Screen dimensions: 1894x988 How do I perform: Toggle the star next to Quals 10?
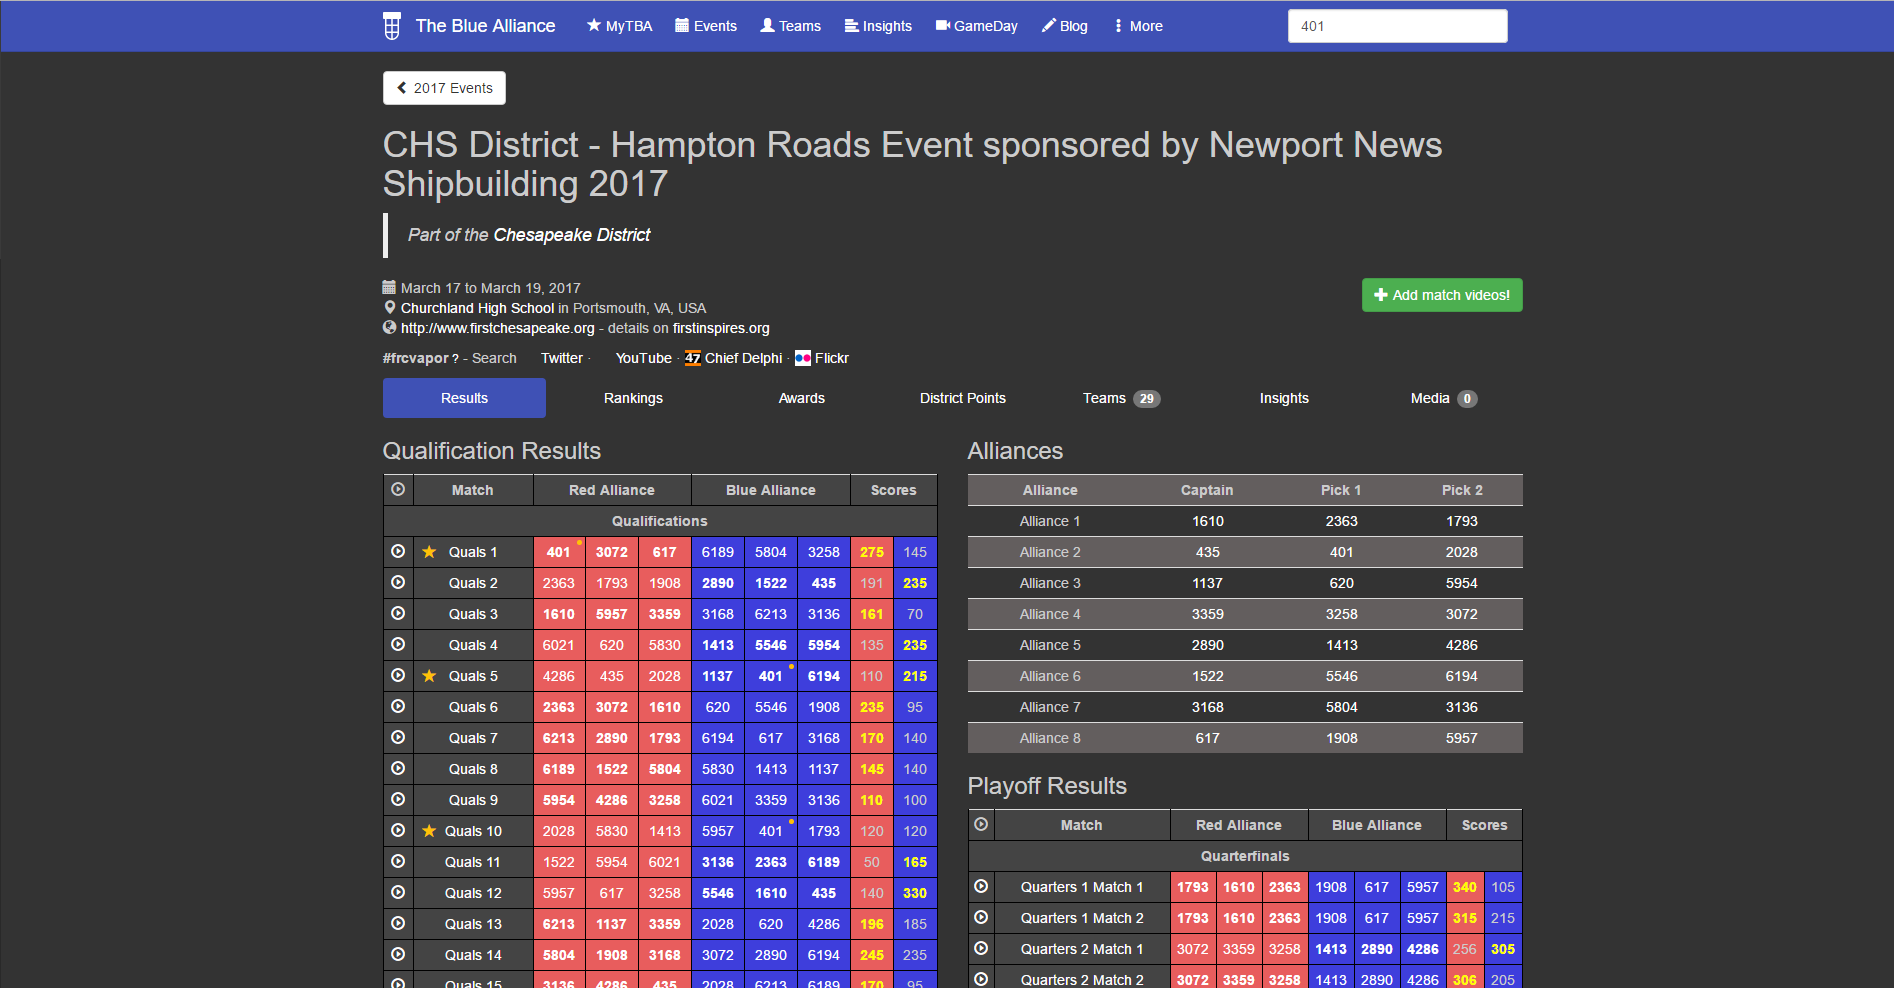(x=429, y=831)
